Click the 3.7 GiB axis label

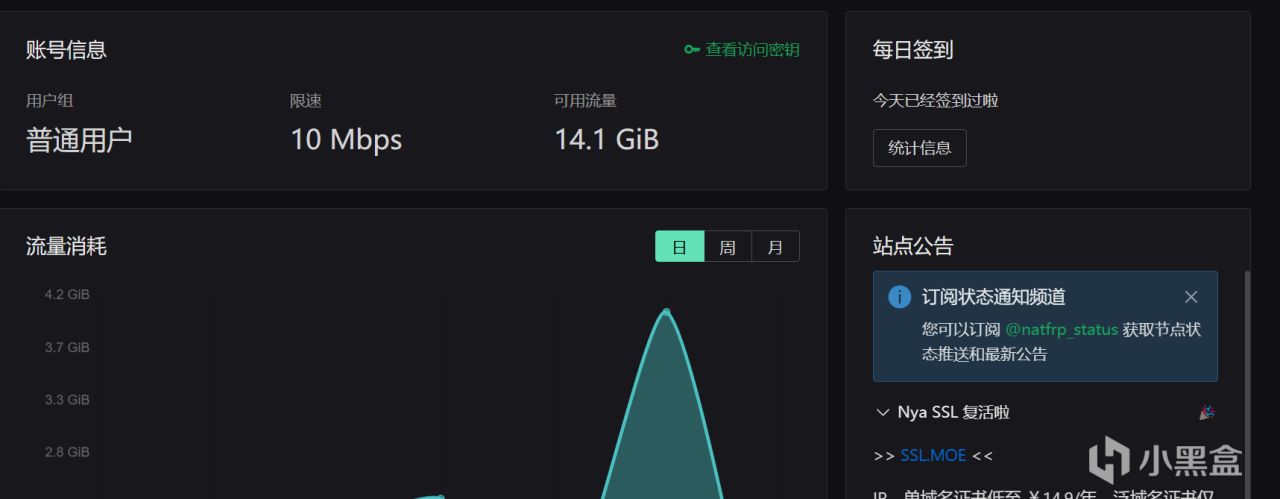[x=67, y=347]
